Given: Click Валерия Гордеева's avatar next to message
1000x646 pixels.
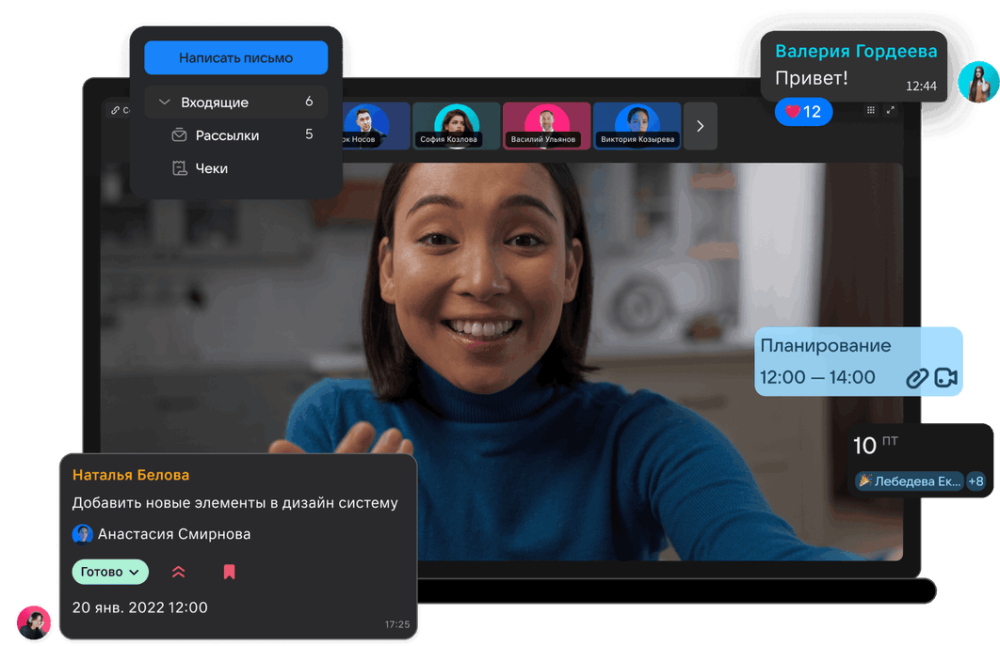Looking at the screenshot, I should click(x=977, y=83).
